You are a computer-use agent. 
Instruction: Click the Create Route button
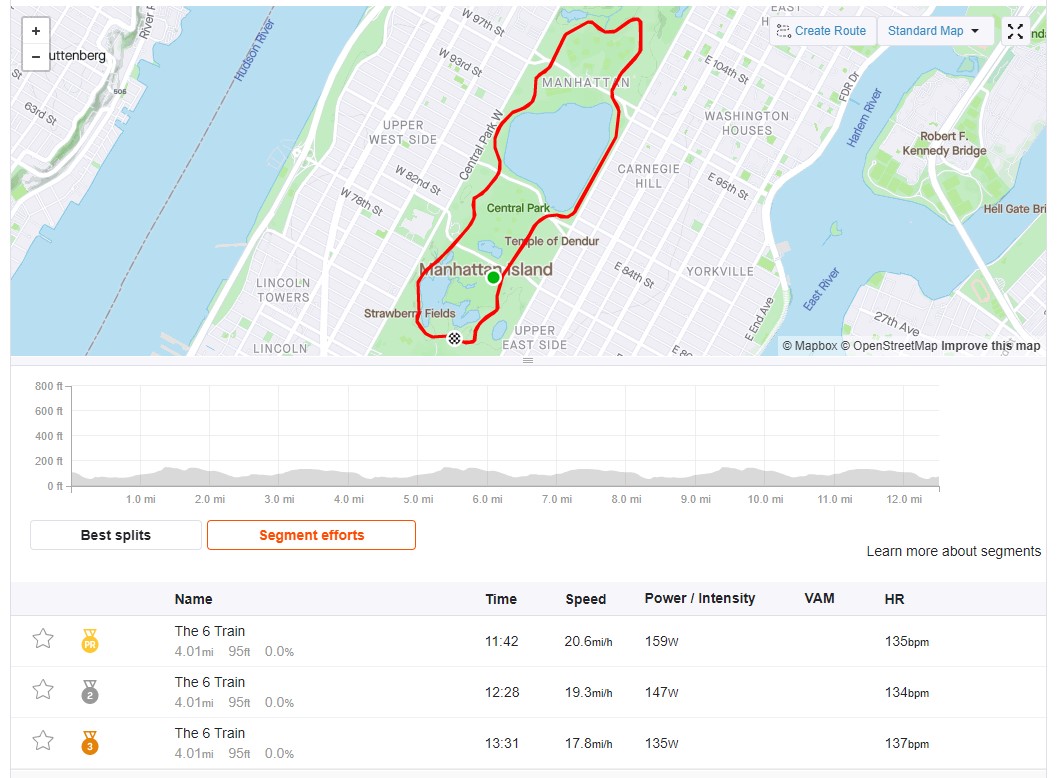point(822,31)
